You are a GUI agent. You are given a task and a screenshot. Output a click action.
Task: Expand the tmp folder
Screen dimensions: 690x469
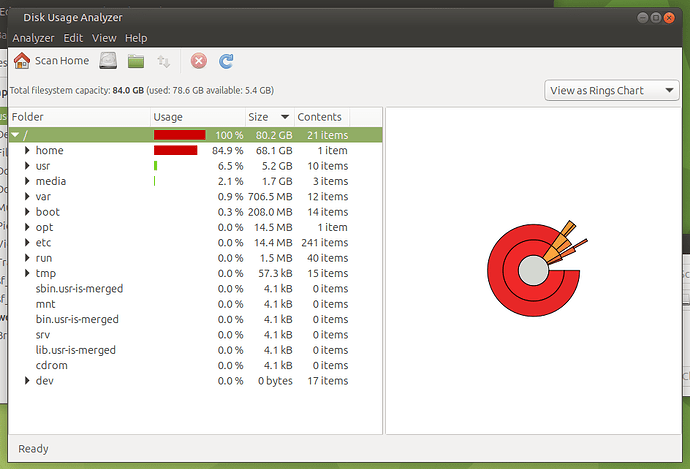pos(27,273)
